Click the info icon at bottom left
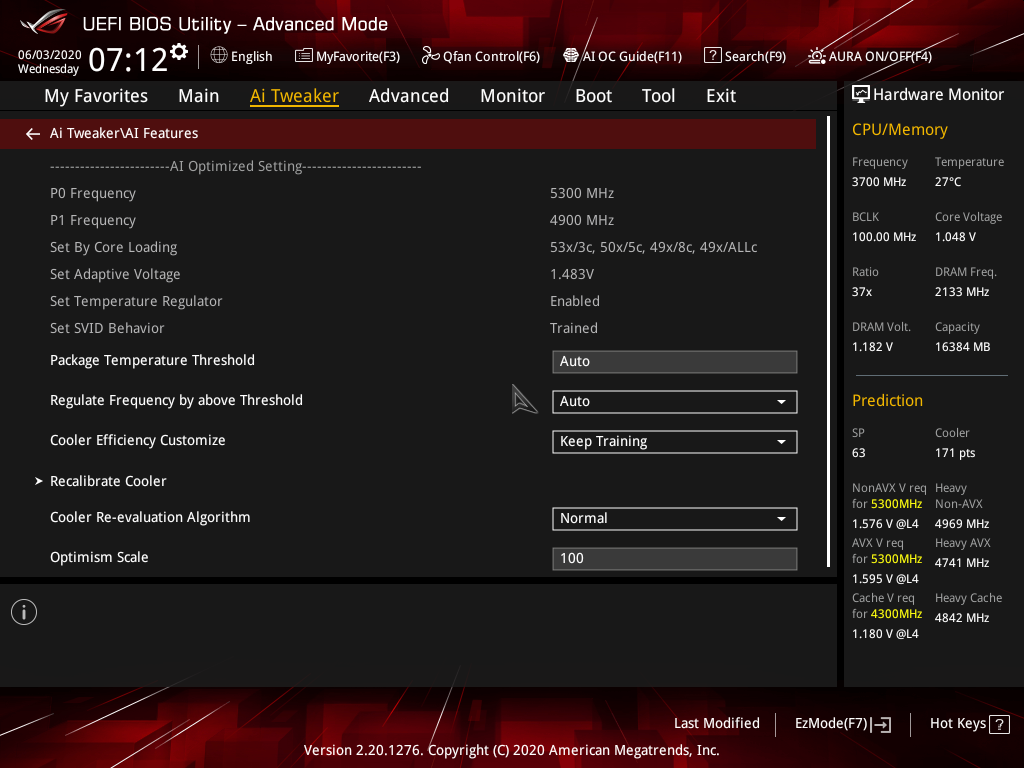The width and height of the screenshot is (1024, 768). pos(23,611)
